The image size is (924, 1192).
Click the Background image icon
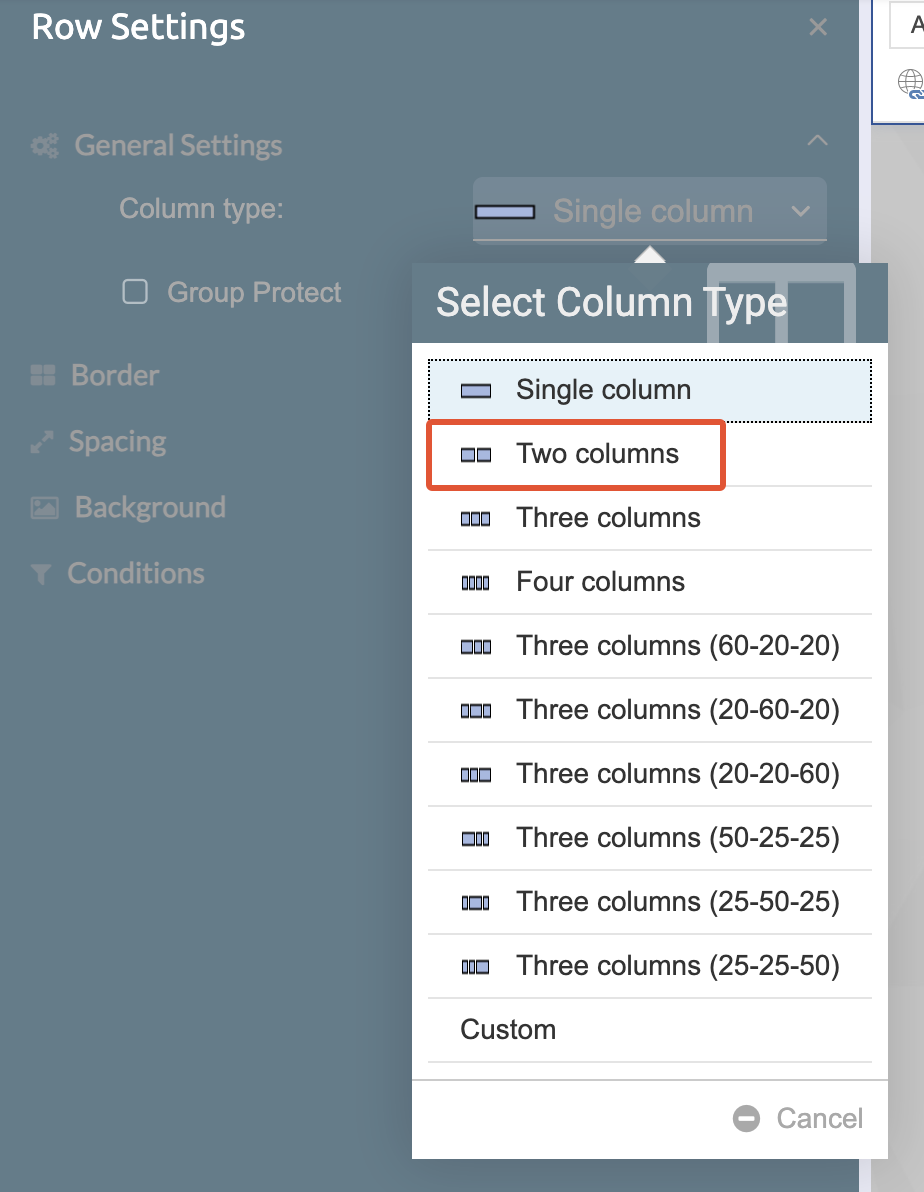44,508
